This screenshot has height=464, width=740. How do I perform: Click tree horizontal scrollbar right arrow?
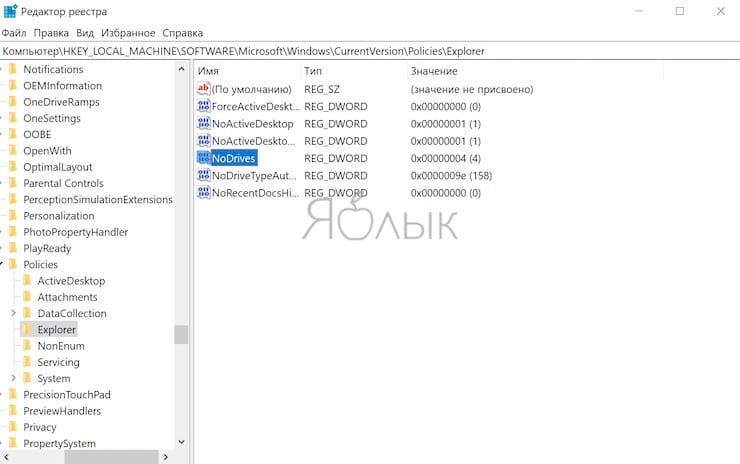pyautogui.click(x=166, y=457)
